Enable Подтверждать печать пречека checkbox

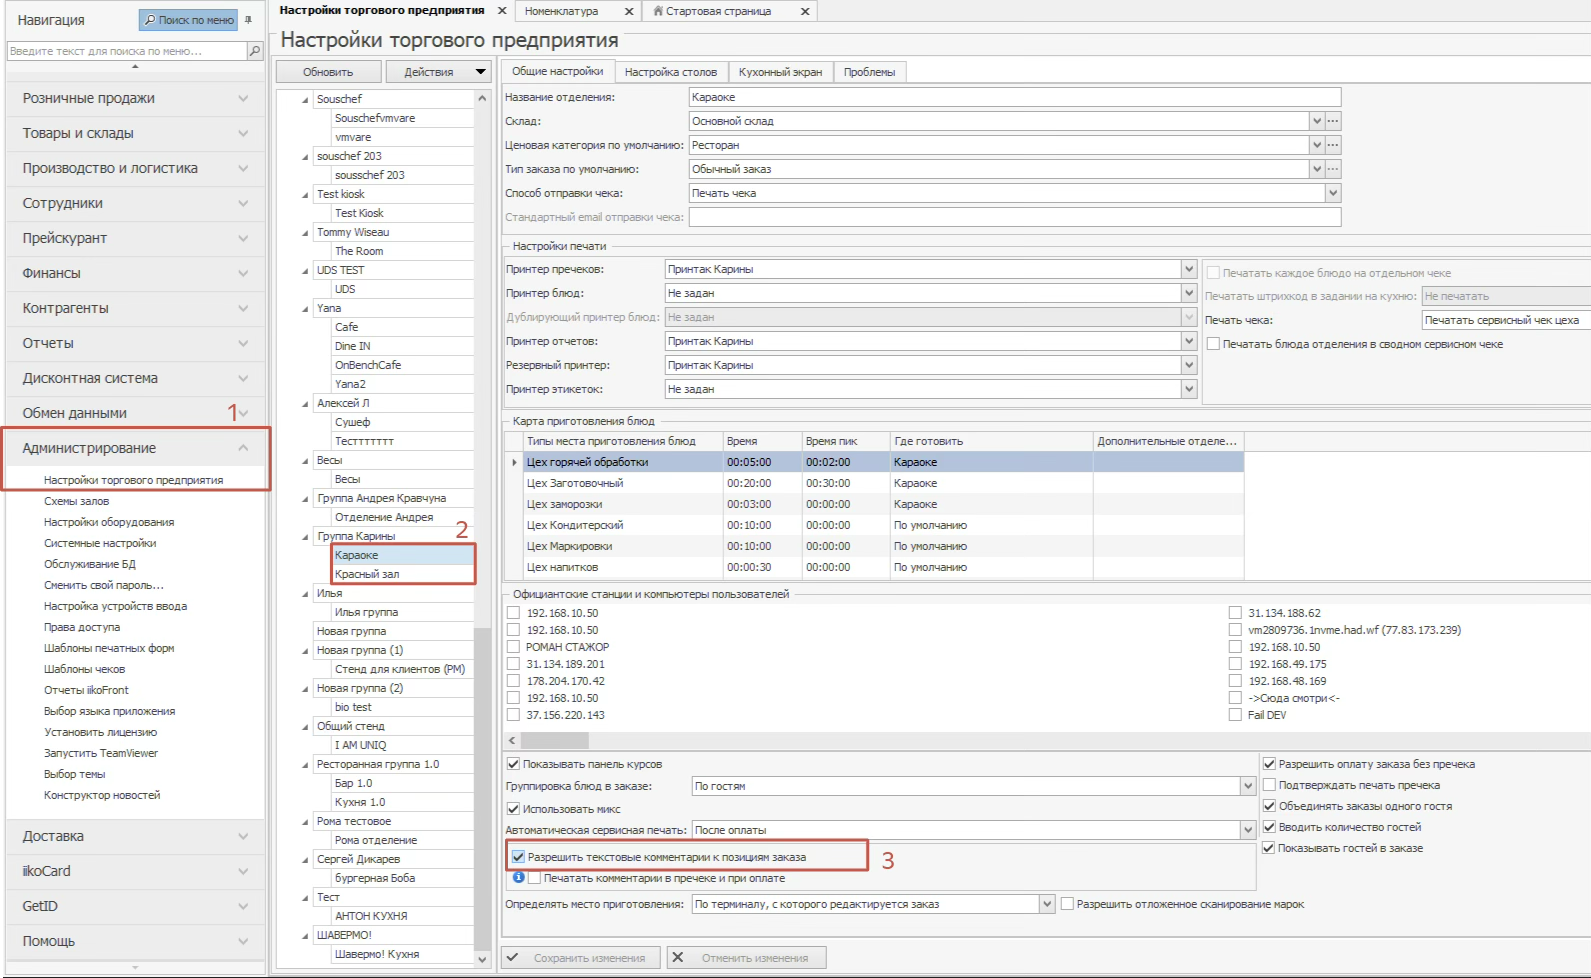1269,785
